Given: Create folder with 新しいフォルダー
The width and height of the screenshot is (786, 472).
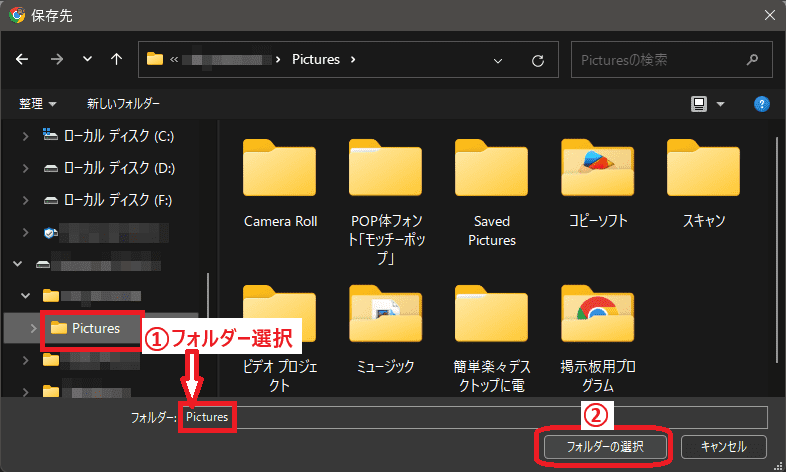Looking at the screenshot, I should point(123,104).
